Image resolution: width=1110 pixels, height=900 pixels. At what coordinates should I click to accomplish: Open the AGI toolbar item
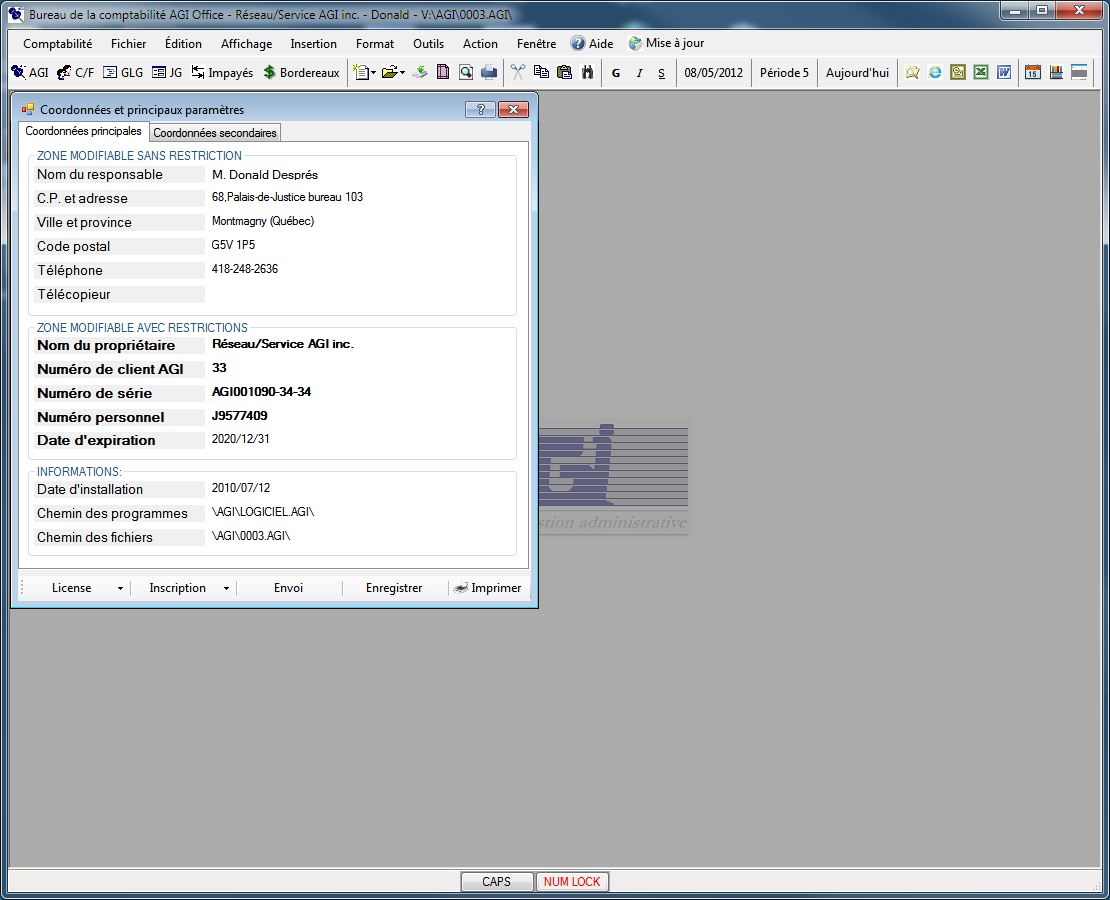pyautogui.click(x=30, y=72)
